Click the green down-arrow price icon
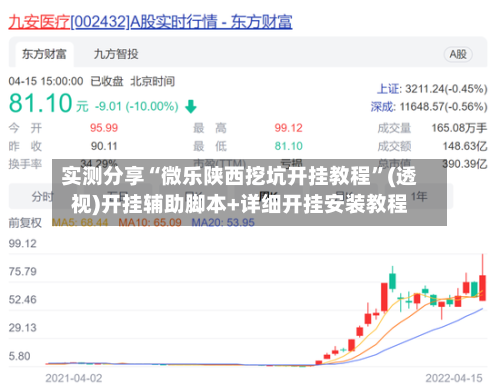Viewport: 500px width, 385px height. (x=191, y=107)
